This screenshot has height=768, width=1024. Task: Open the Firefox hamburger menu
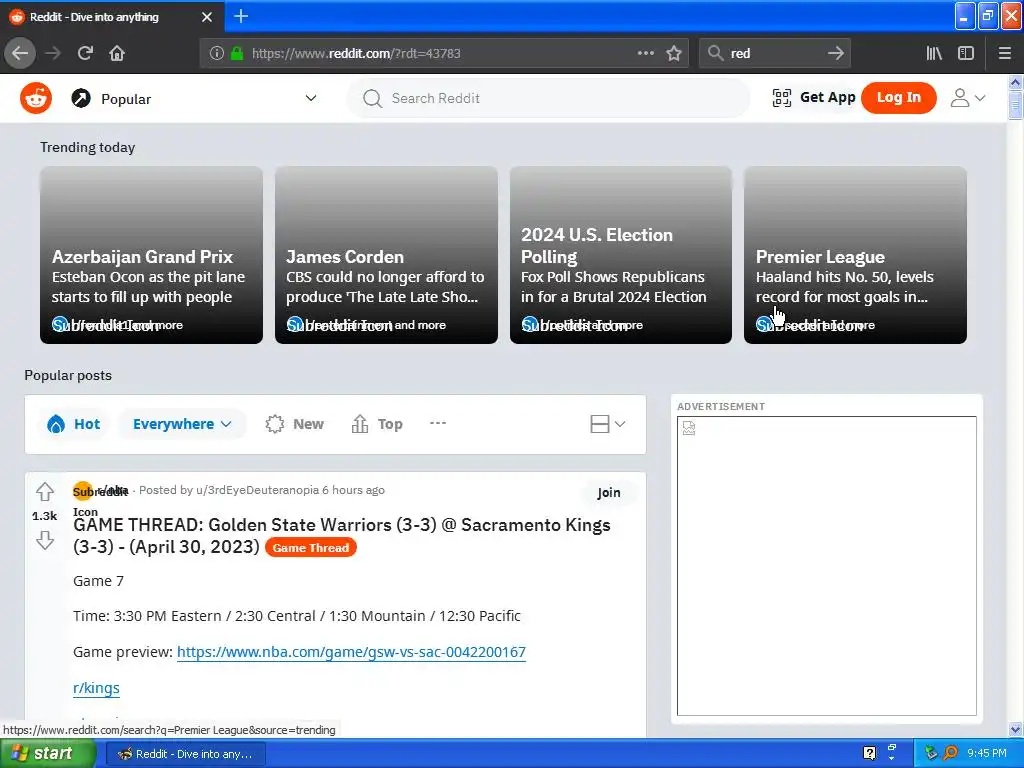point(1005,53)
